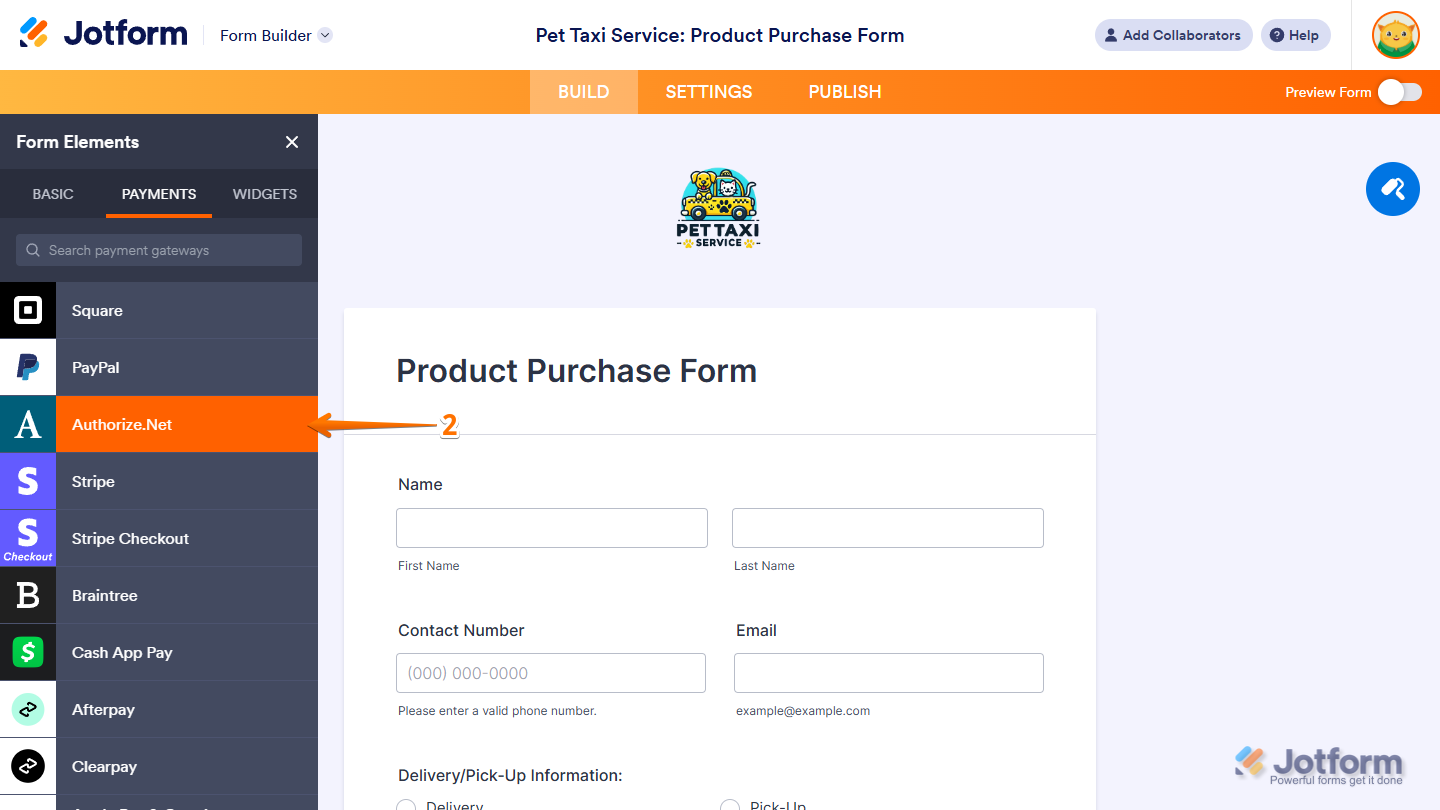Open the user avatar profile menu
Screen dimensions: 1440x810
[1395, 35]
